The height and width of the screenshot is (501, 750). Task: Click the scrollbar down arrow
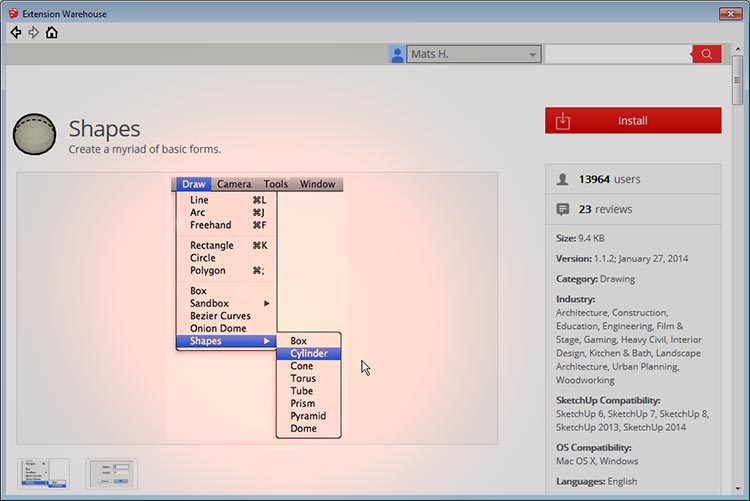click(737, 489)
